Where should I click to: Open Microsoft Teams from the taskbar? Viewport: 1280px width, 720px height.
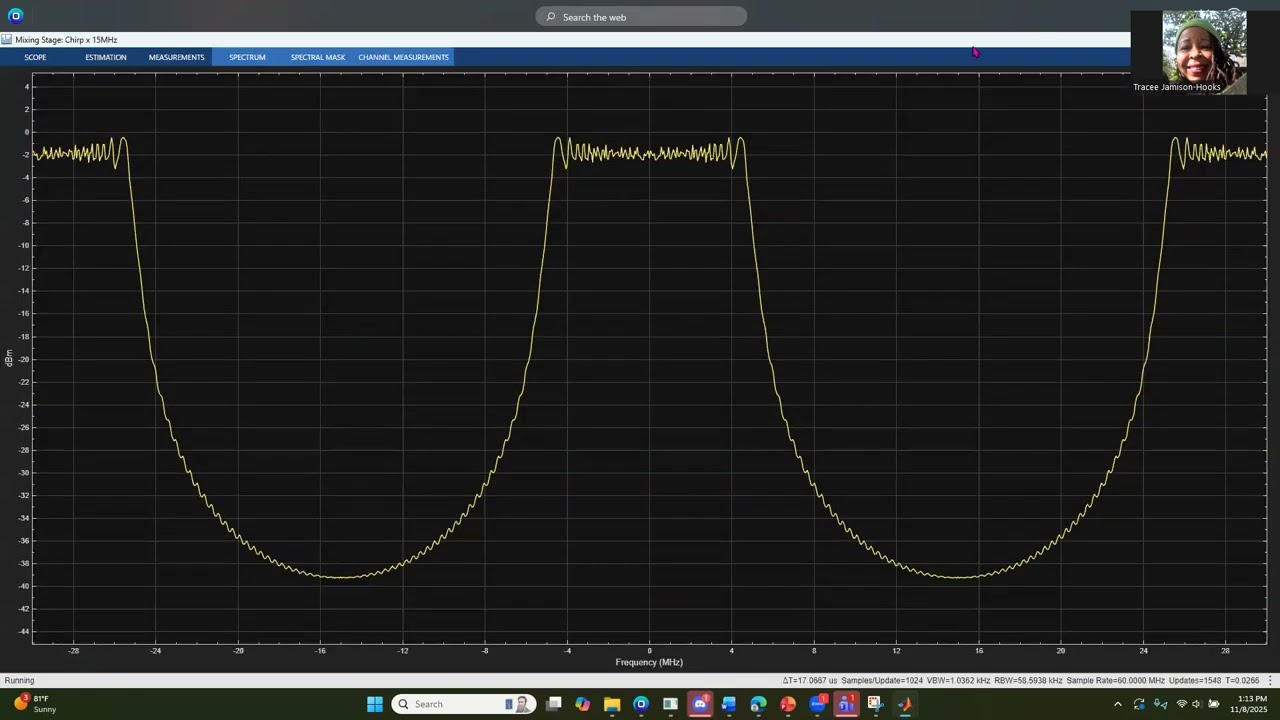(846, 704)
